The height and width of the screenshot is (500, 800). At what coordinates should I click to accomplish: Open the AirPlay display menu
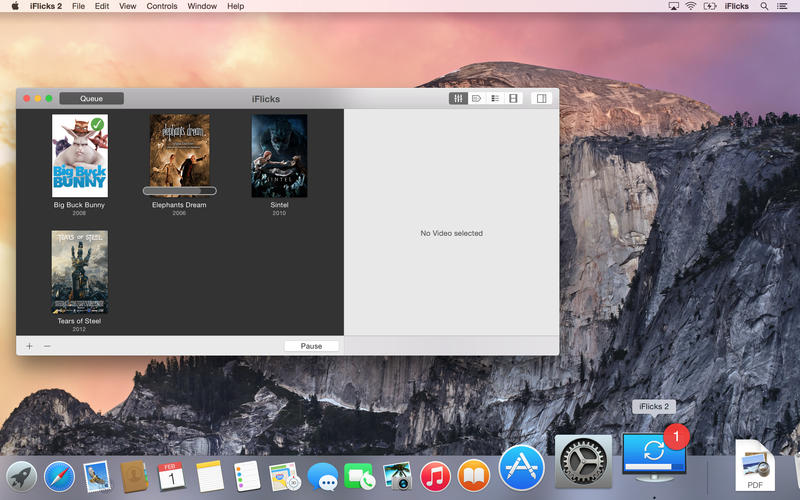coord(673,6)
